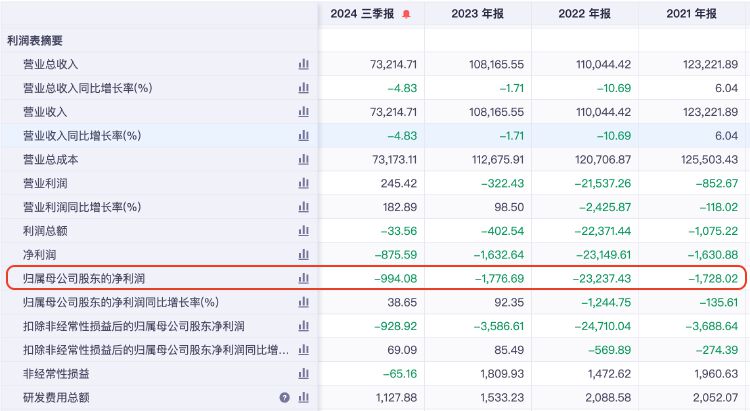Select the 2023 年报 column header
The image size is (750, 411).
point(477,14)
